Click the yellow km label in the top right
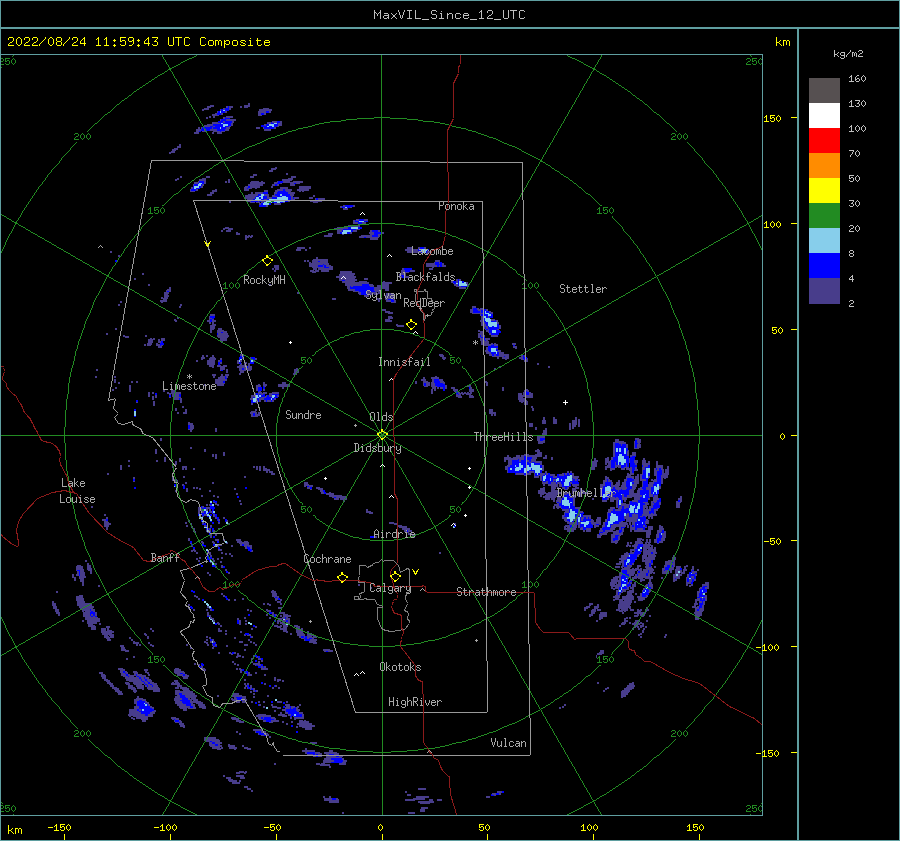The height and width of the screenshot is (841, 900). pos(783,42)
